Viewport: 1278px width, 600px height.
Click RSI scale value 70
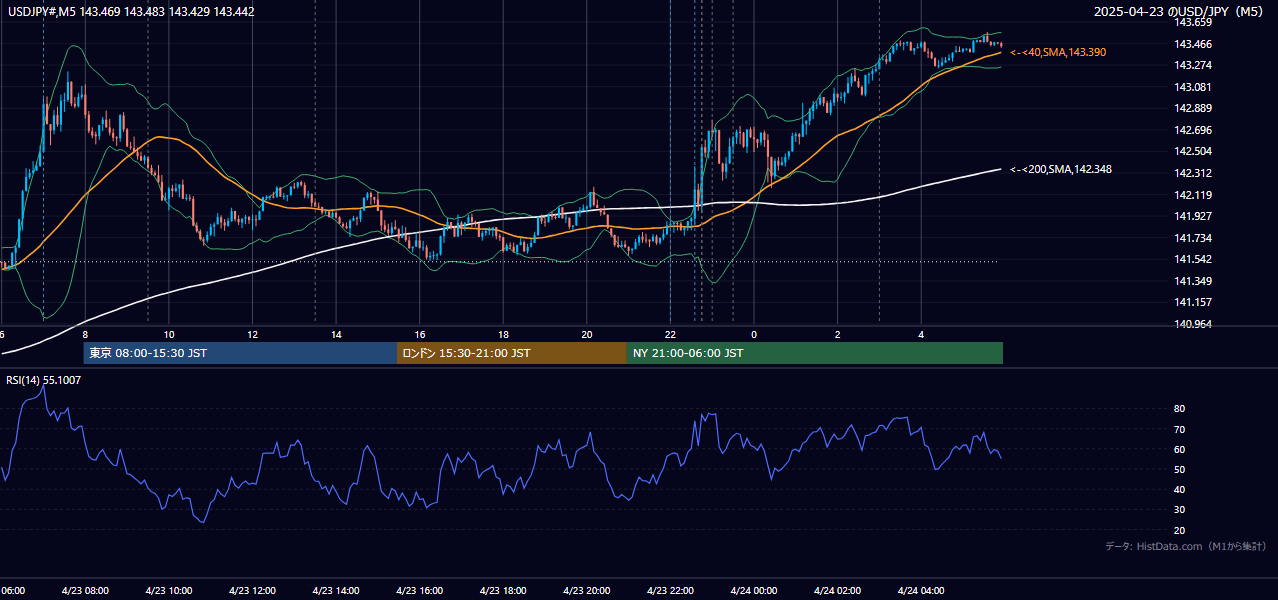(x=1180, y=429)
